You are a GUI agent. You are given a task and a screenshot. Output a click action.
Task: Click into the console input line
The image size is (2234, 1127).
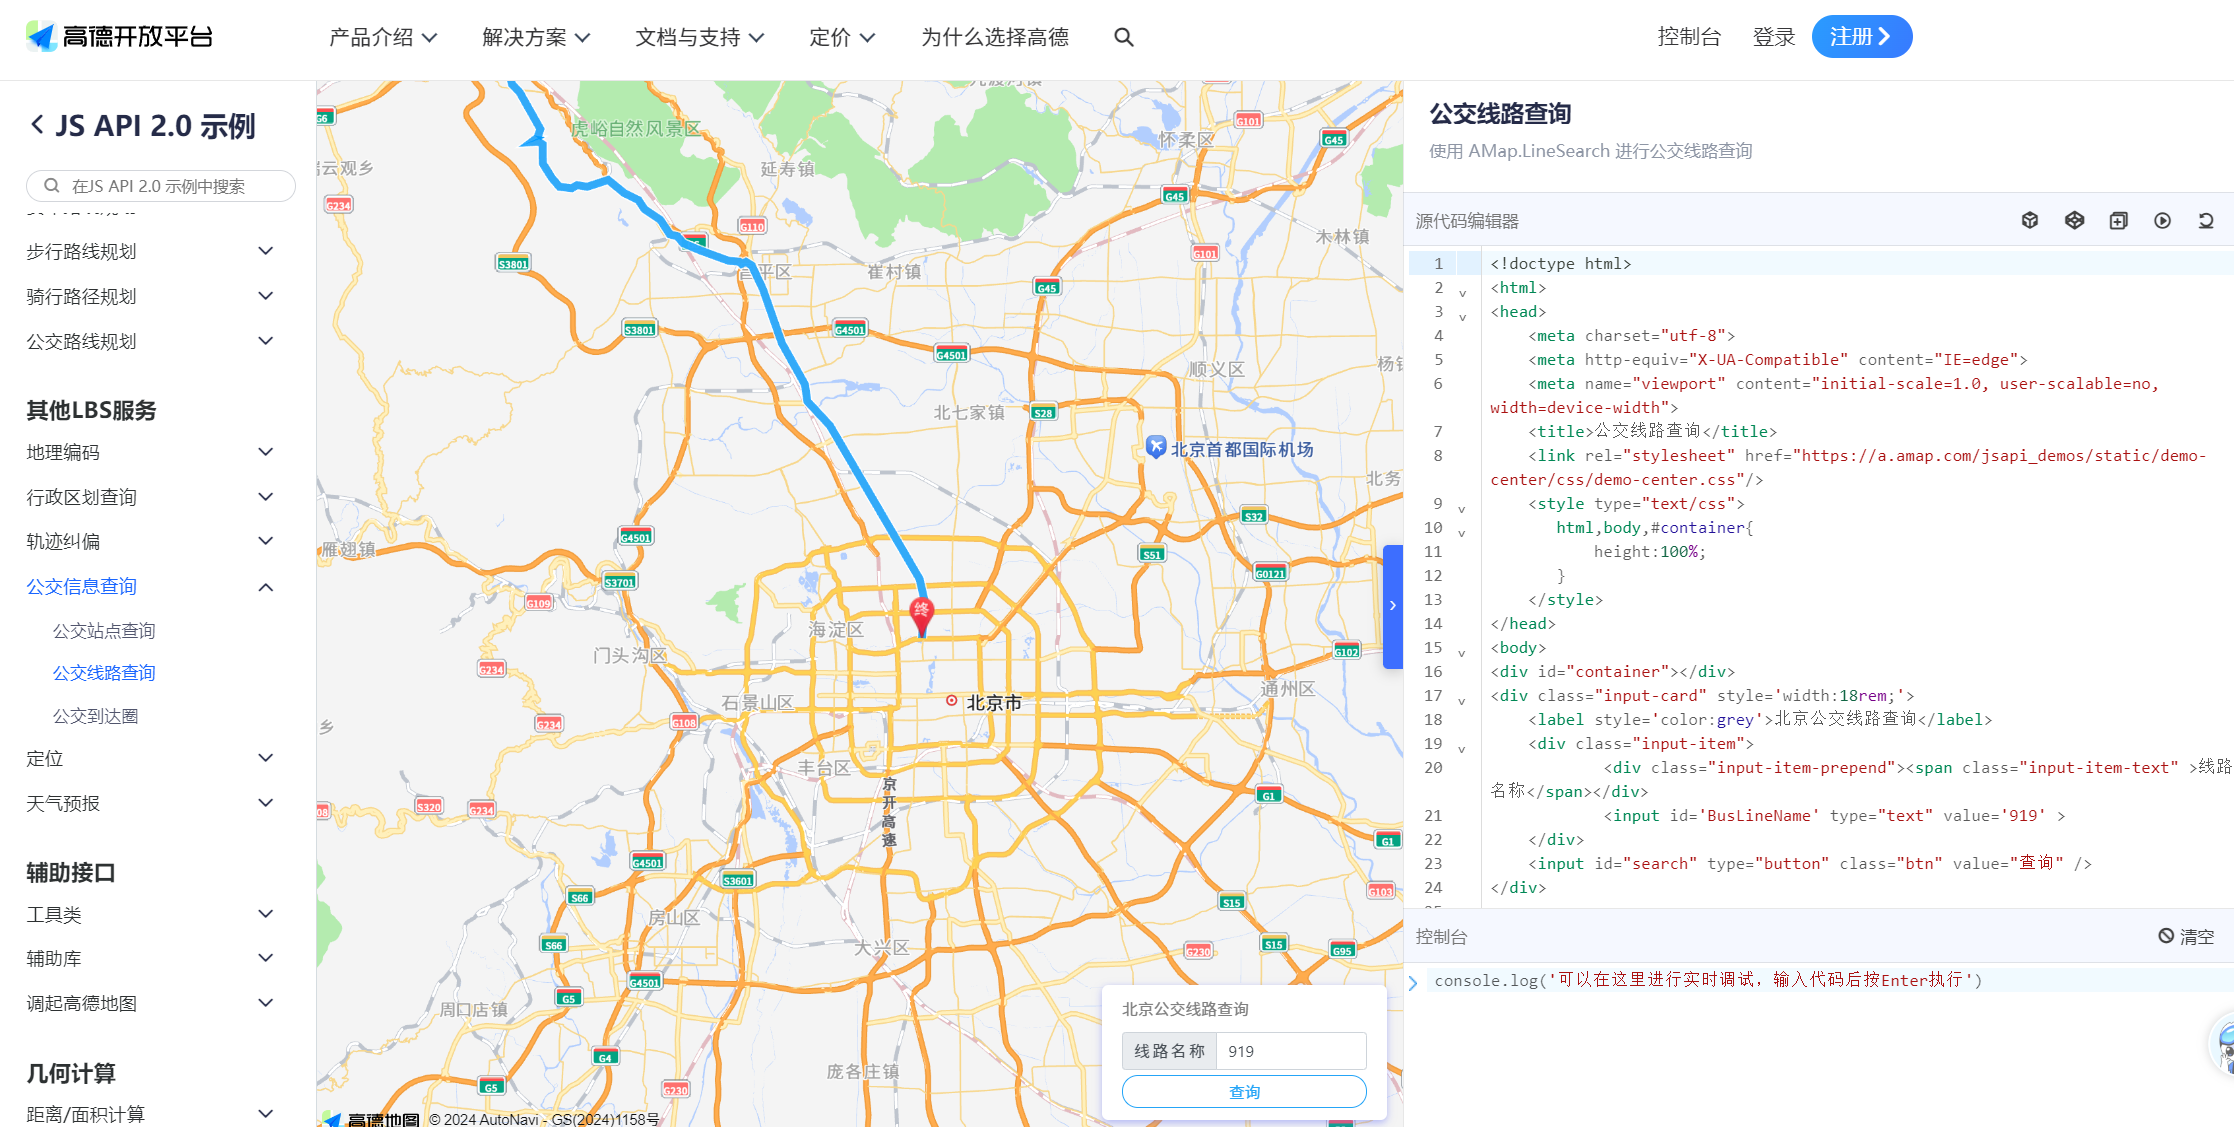[x=1828, y=980]
